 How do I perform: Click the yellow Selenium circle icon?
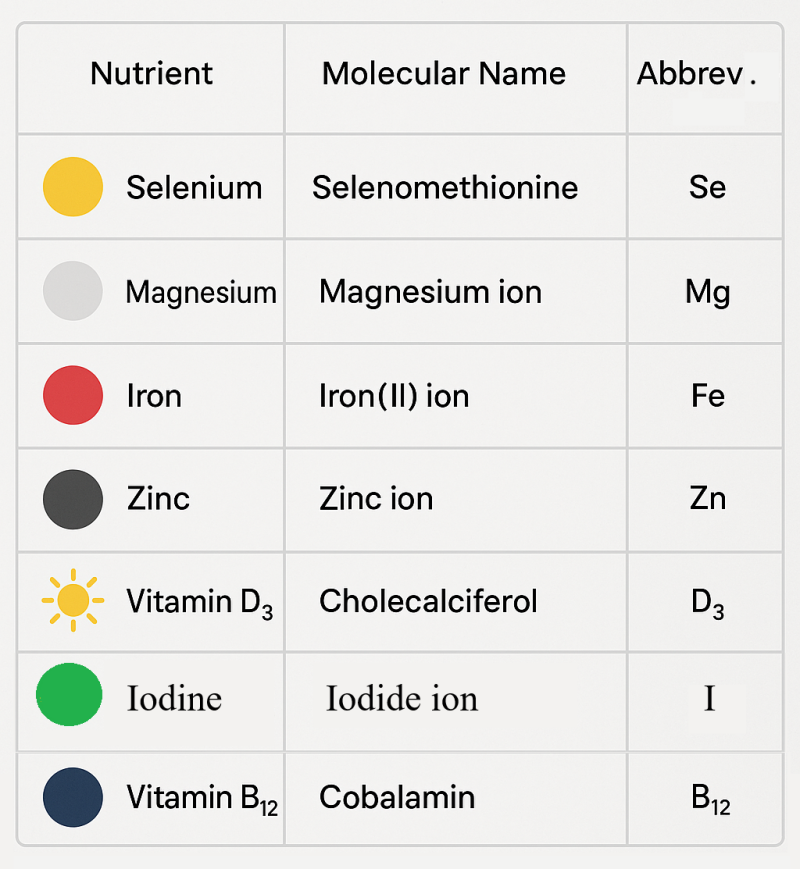point(73,187)
